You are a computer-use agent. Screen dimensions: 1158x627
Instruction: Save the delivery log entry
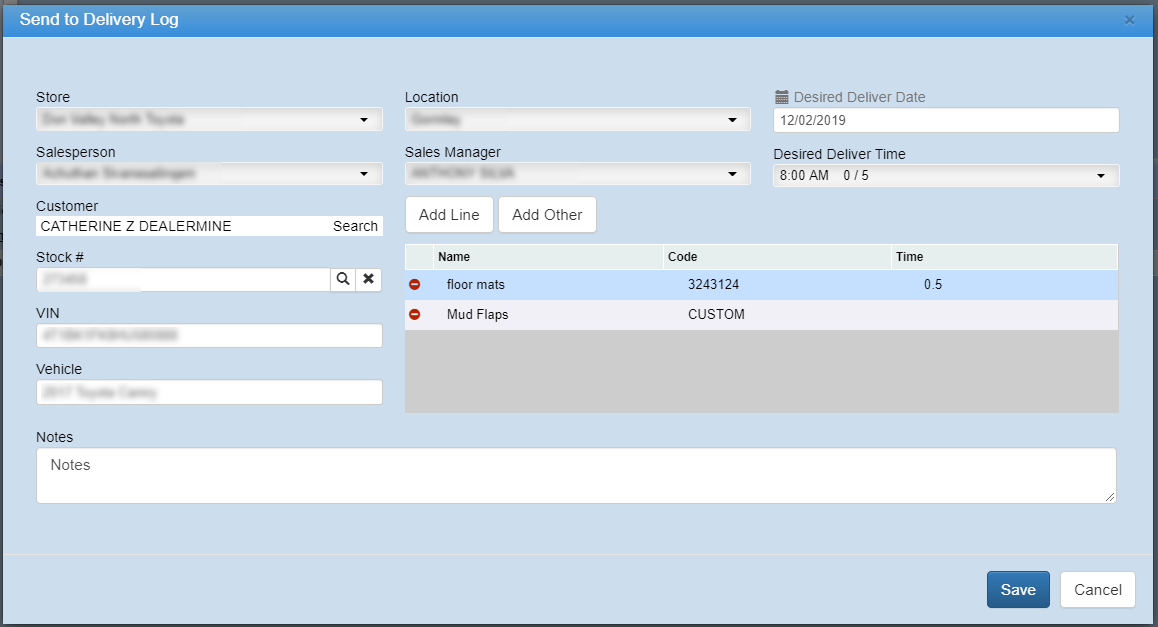point(1017,590)
